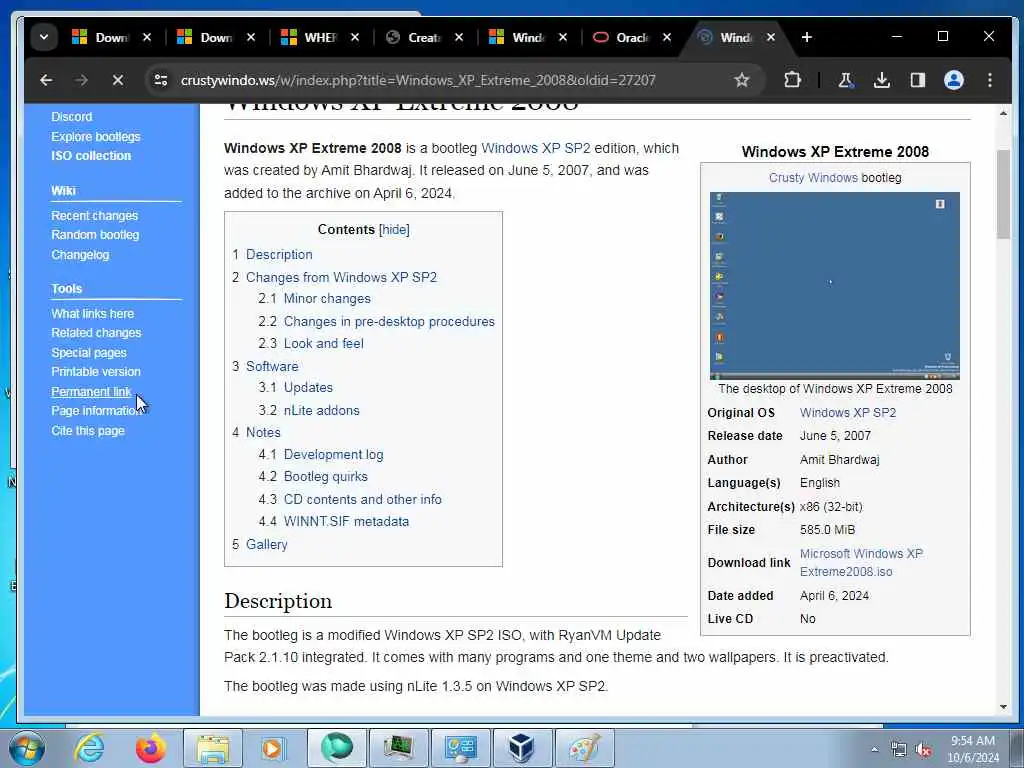This screenshot has width=1024, height=768.
Task: Open the tab search dropdown arrow
Action: point(44,37)
